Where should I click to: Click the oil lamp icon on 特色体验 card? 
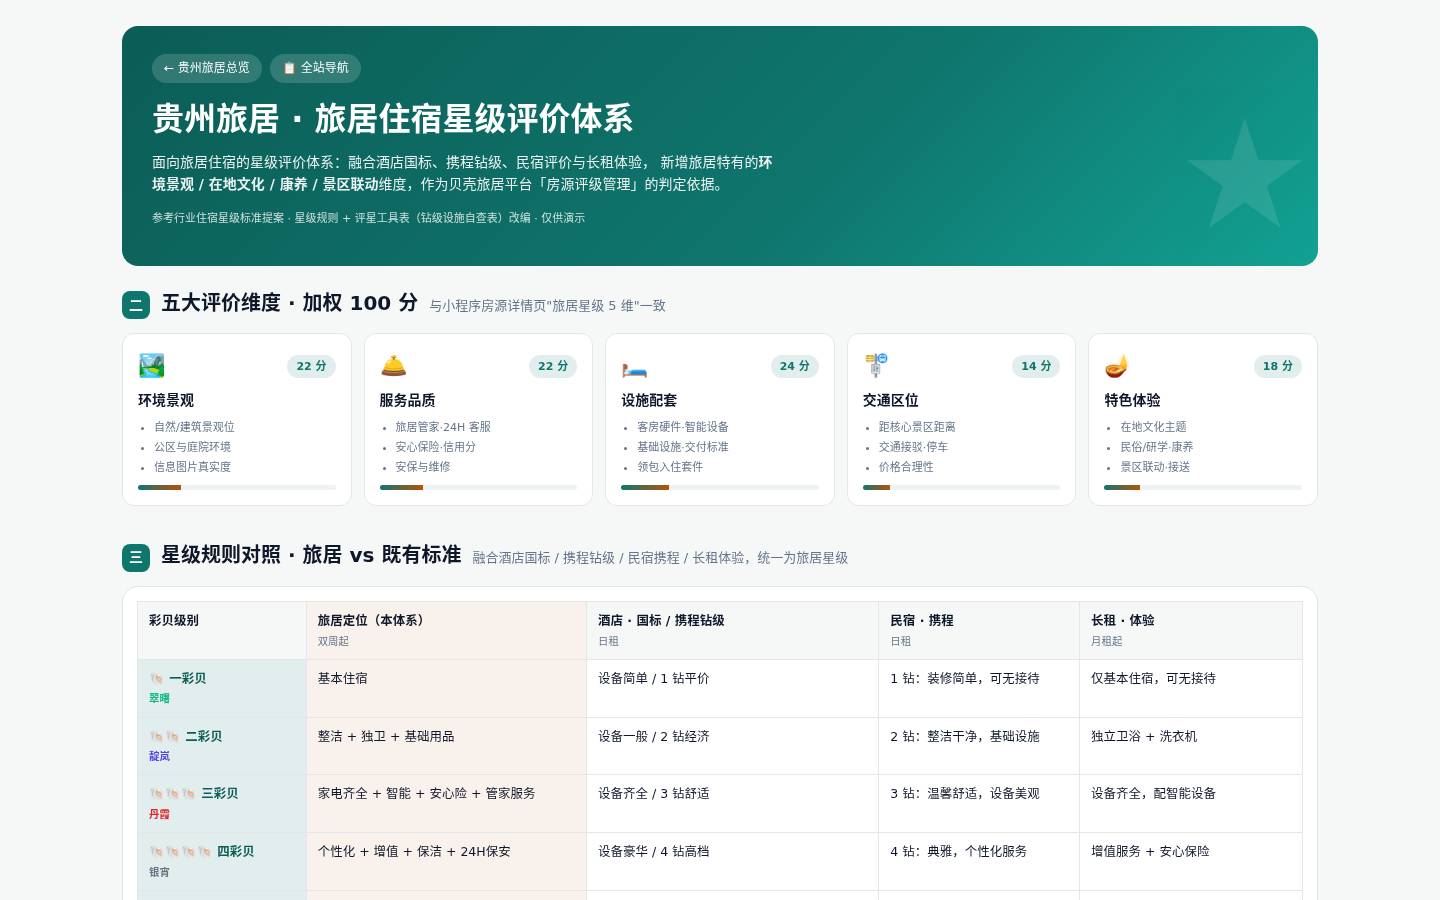(1117, 366)
